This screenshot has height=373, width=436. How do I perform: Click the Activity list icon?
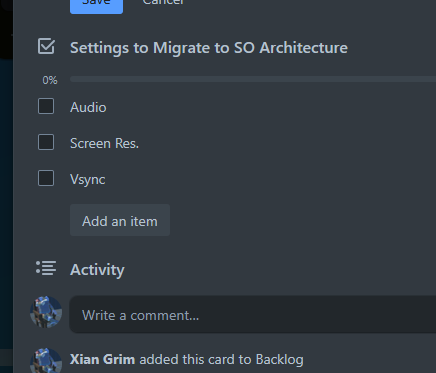coord(46,268)
